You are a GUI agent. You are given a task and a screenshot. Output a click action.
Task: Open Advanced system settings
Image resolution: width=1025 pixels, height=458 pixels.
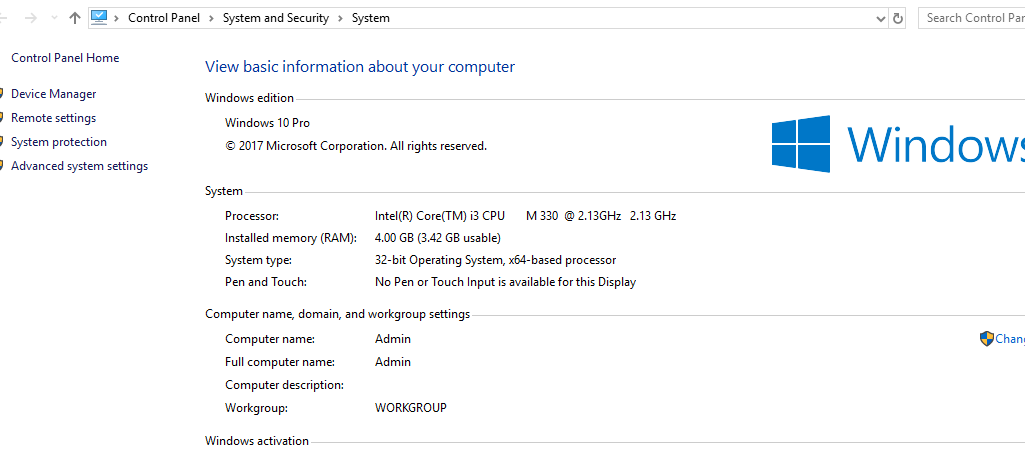pos(80,166)
